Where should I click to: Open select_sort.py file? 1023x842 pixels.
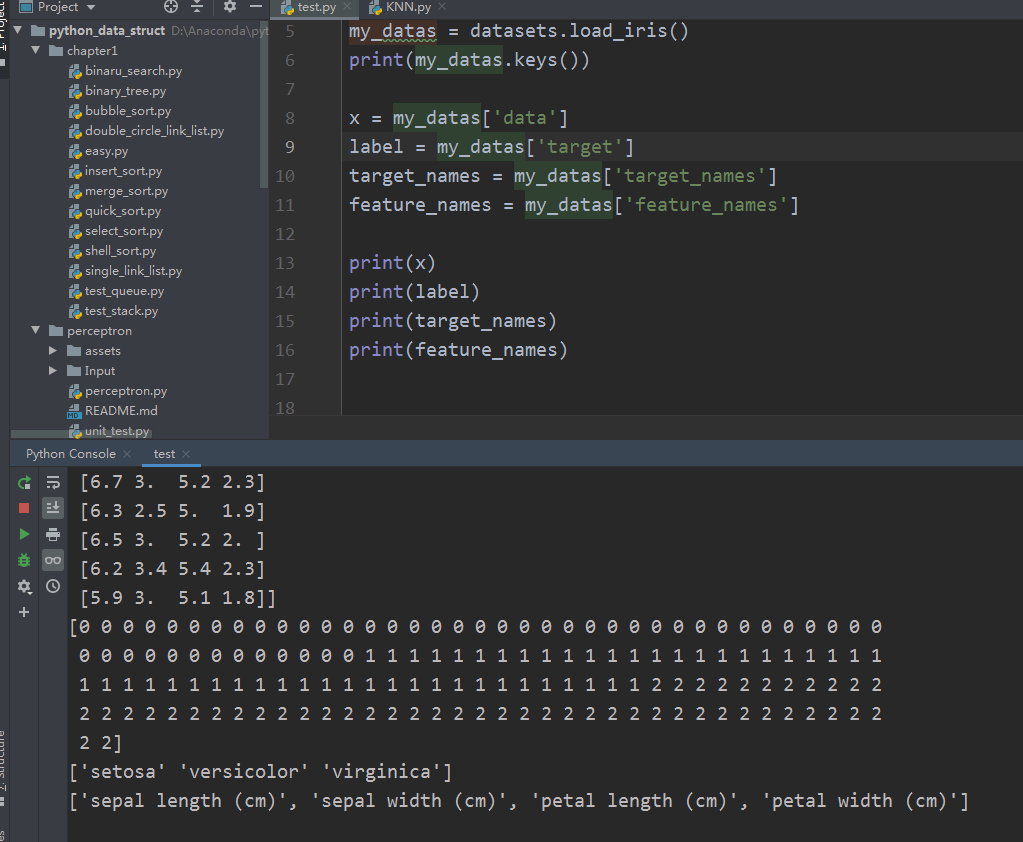pos(124,231)
